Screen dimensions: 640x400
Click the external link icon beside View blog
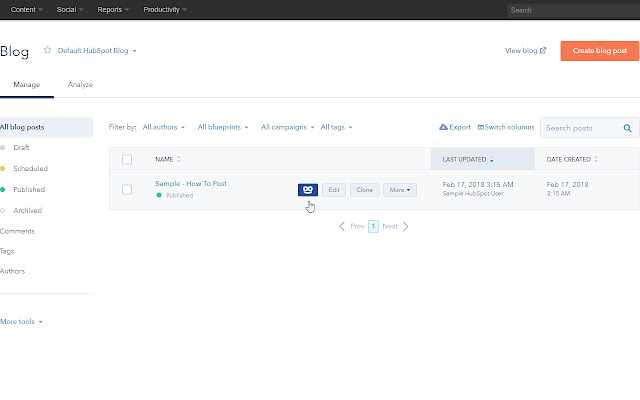[543, 51]
